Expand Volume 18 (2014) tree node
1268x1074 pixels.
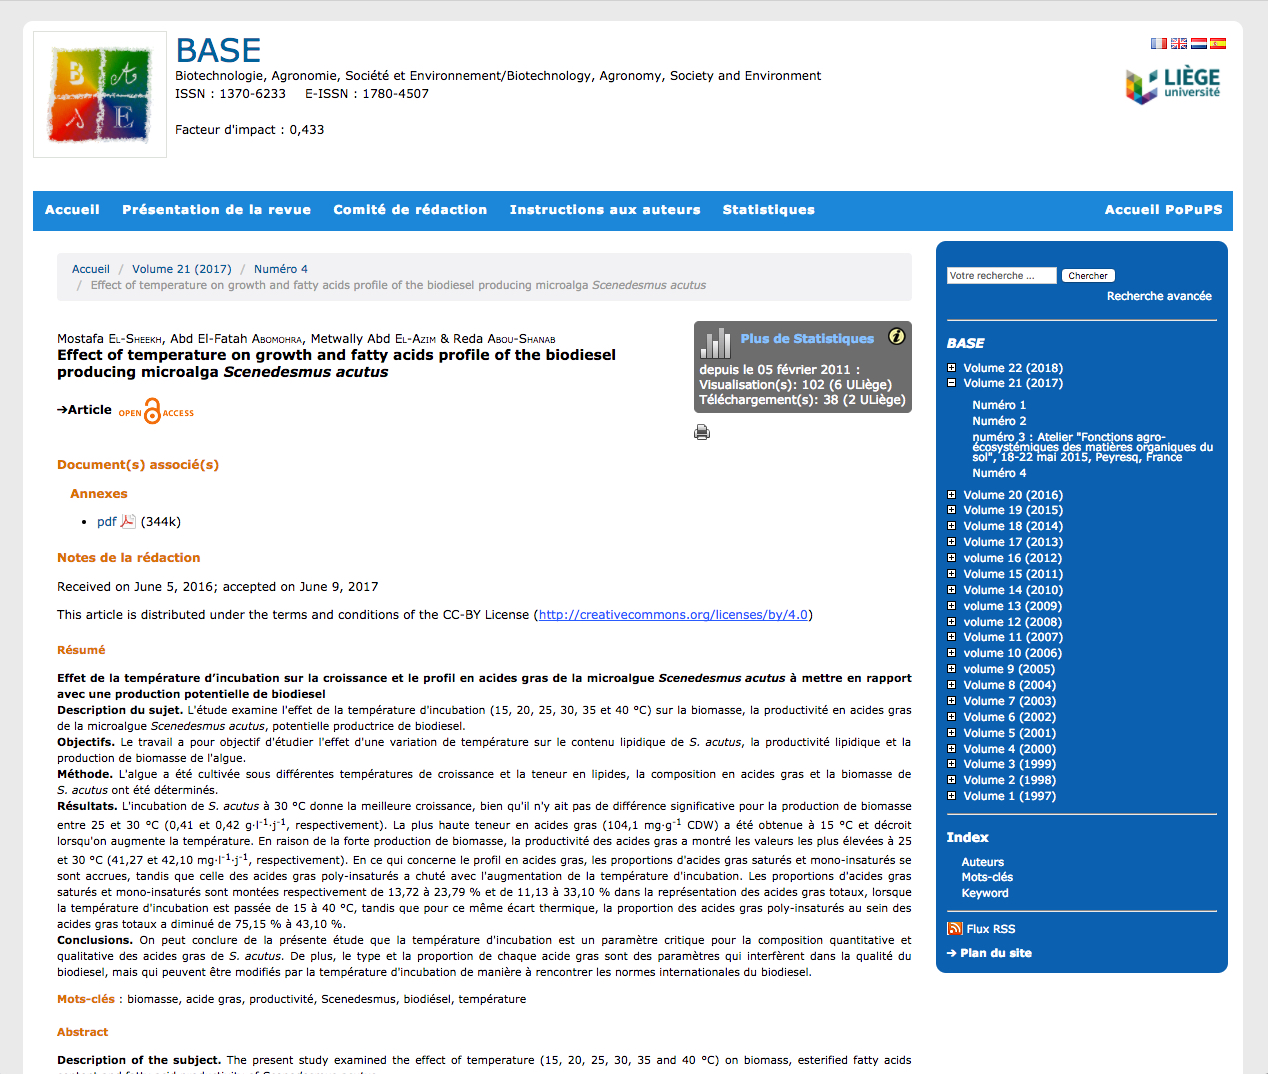952,526
